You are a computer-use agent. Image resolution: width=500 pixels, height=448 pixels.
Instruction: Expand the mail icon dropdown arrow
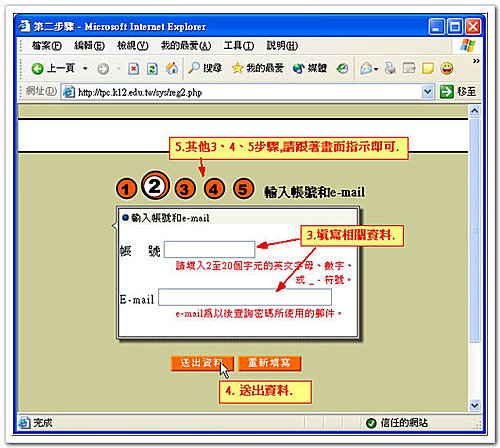[x=376, y=69]
